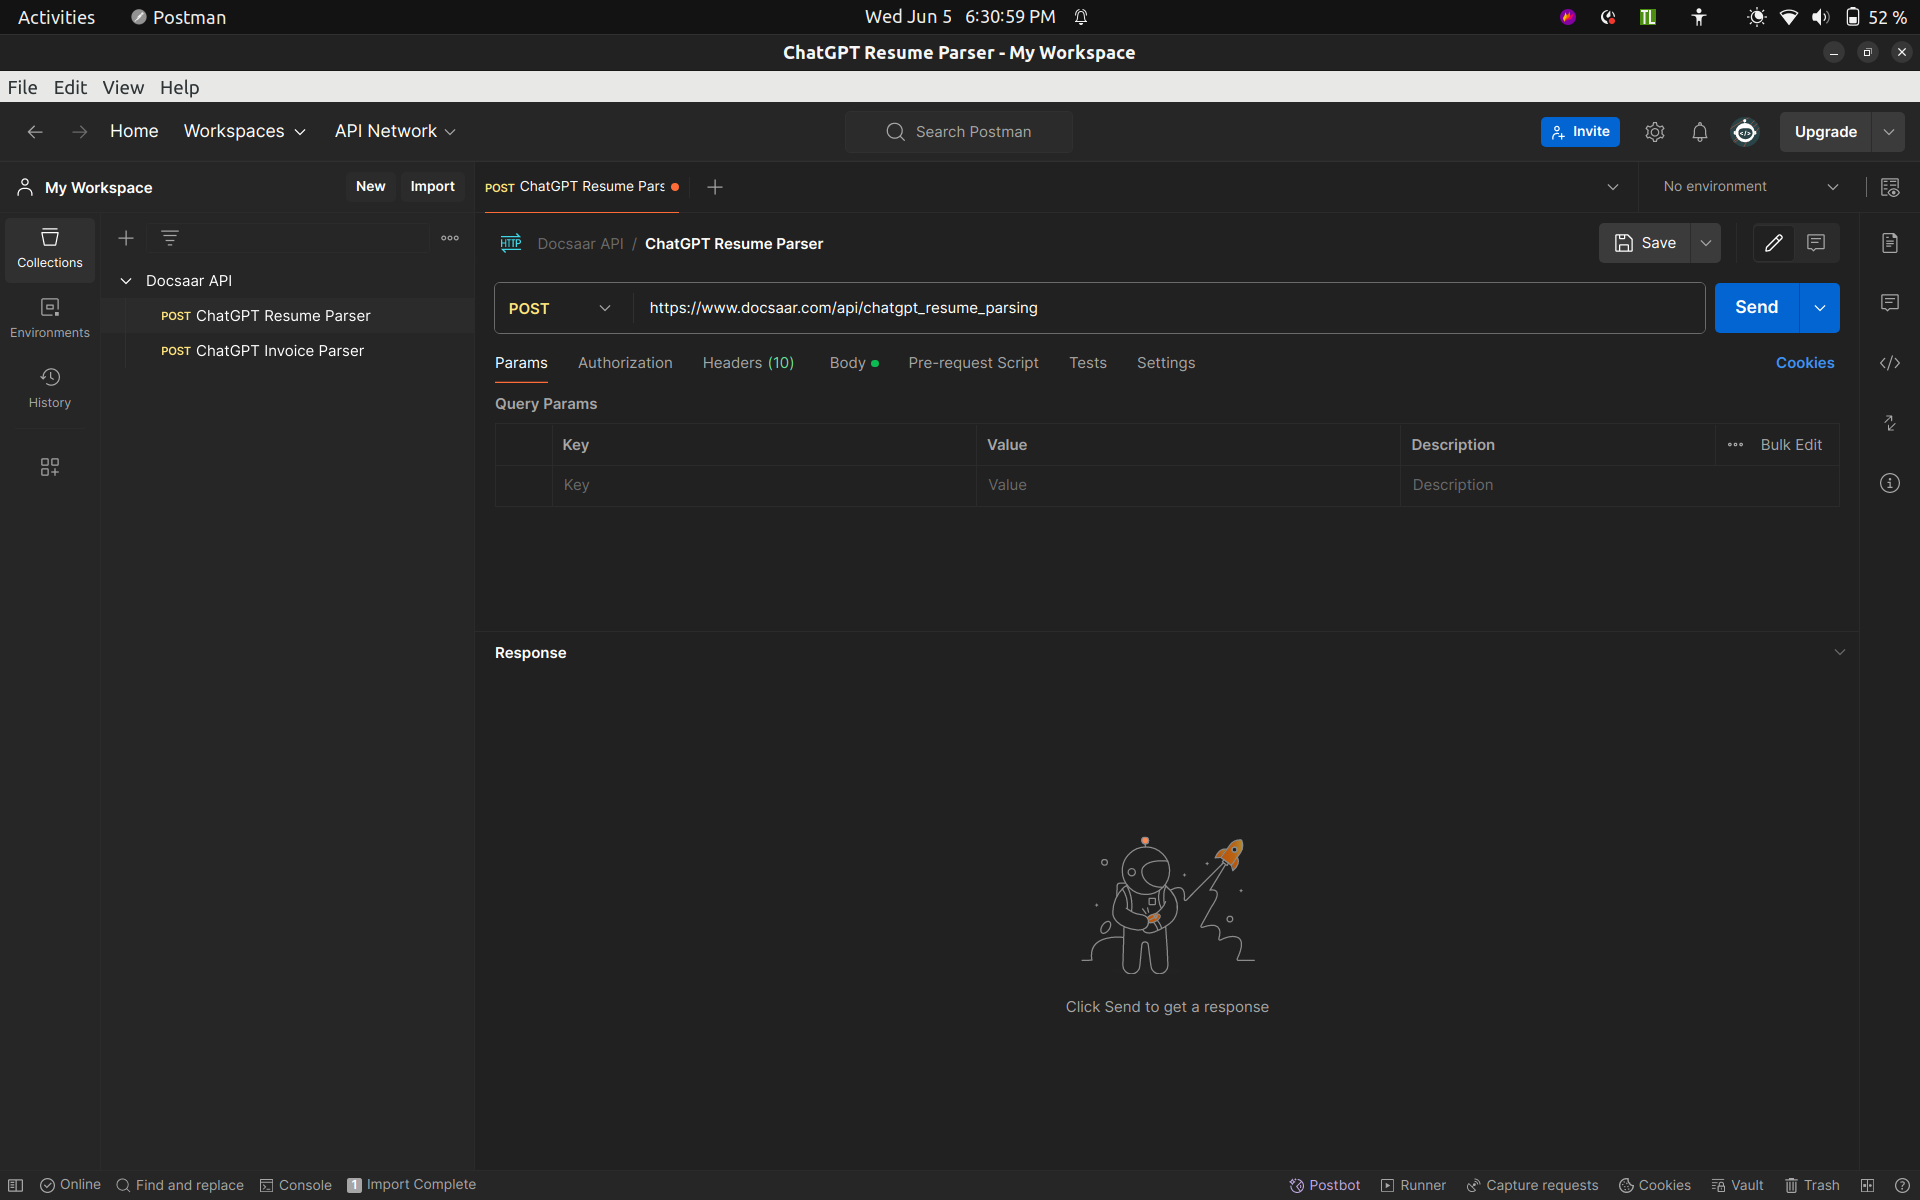Viewport: 1920px width, 1200px height.
Task: Open the File menu
Action: coord(22,87)
